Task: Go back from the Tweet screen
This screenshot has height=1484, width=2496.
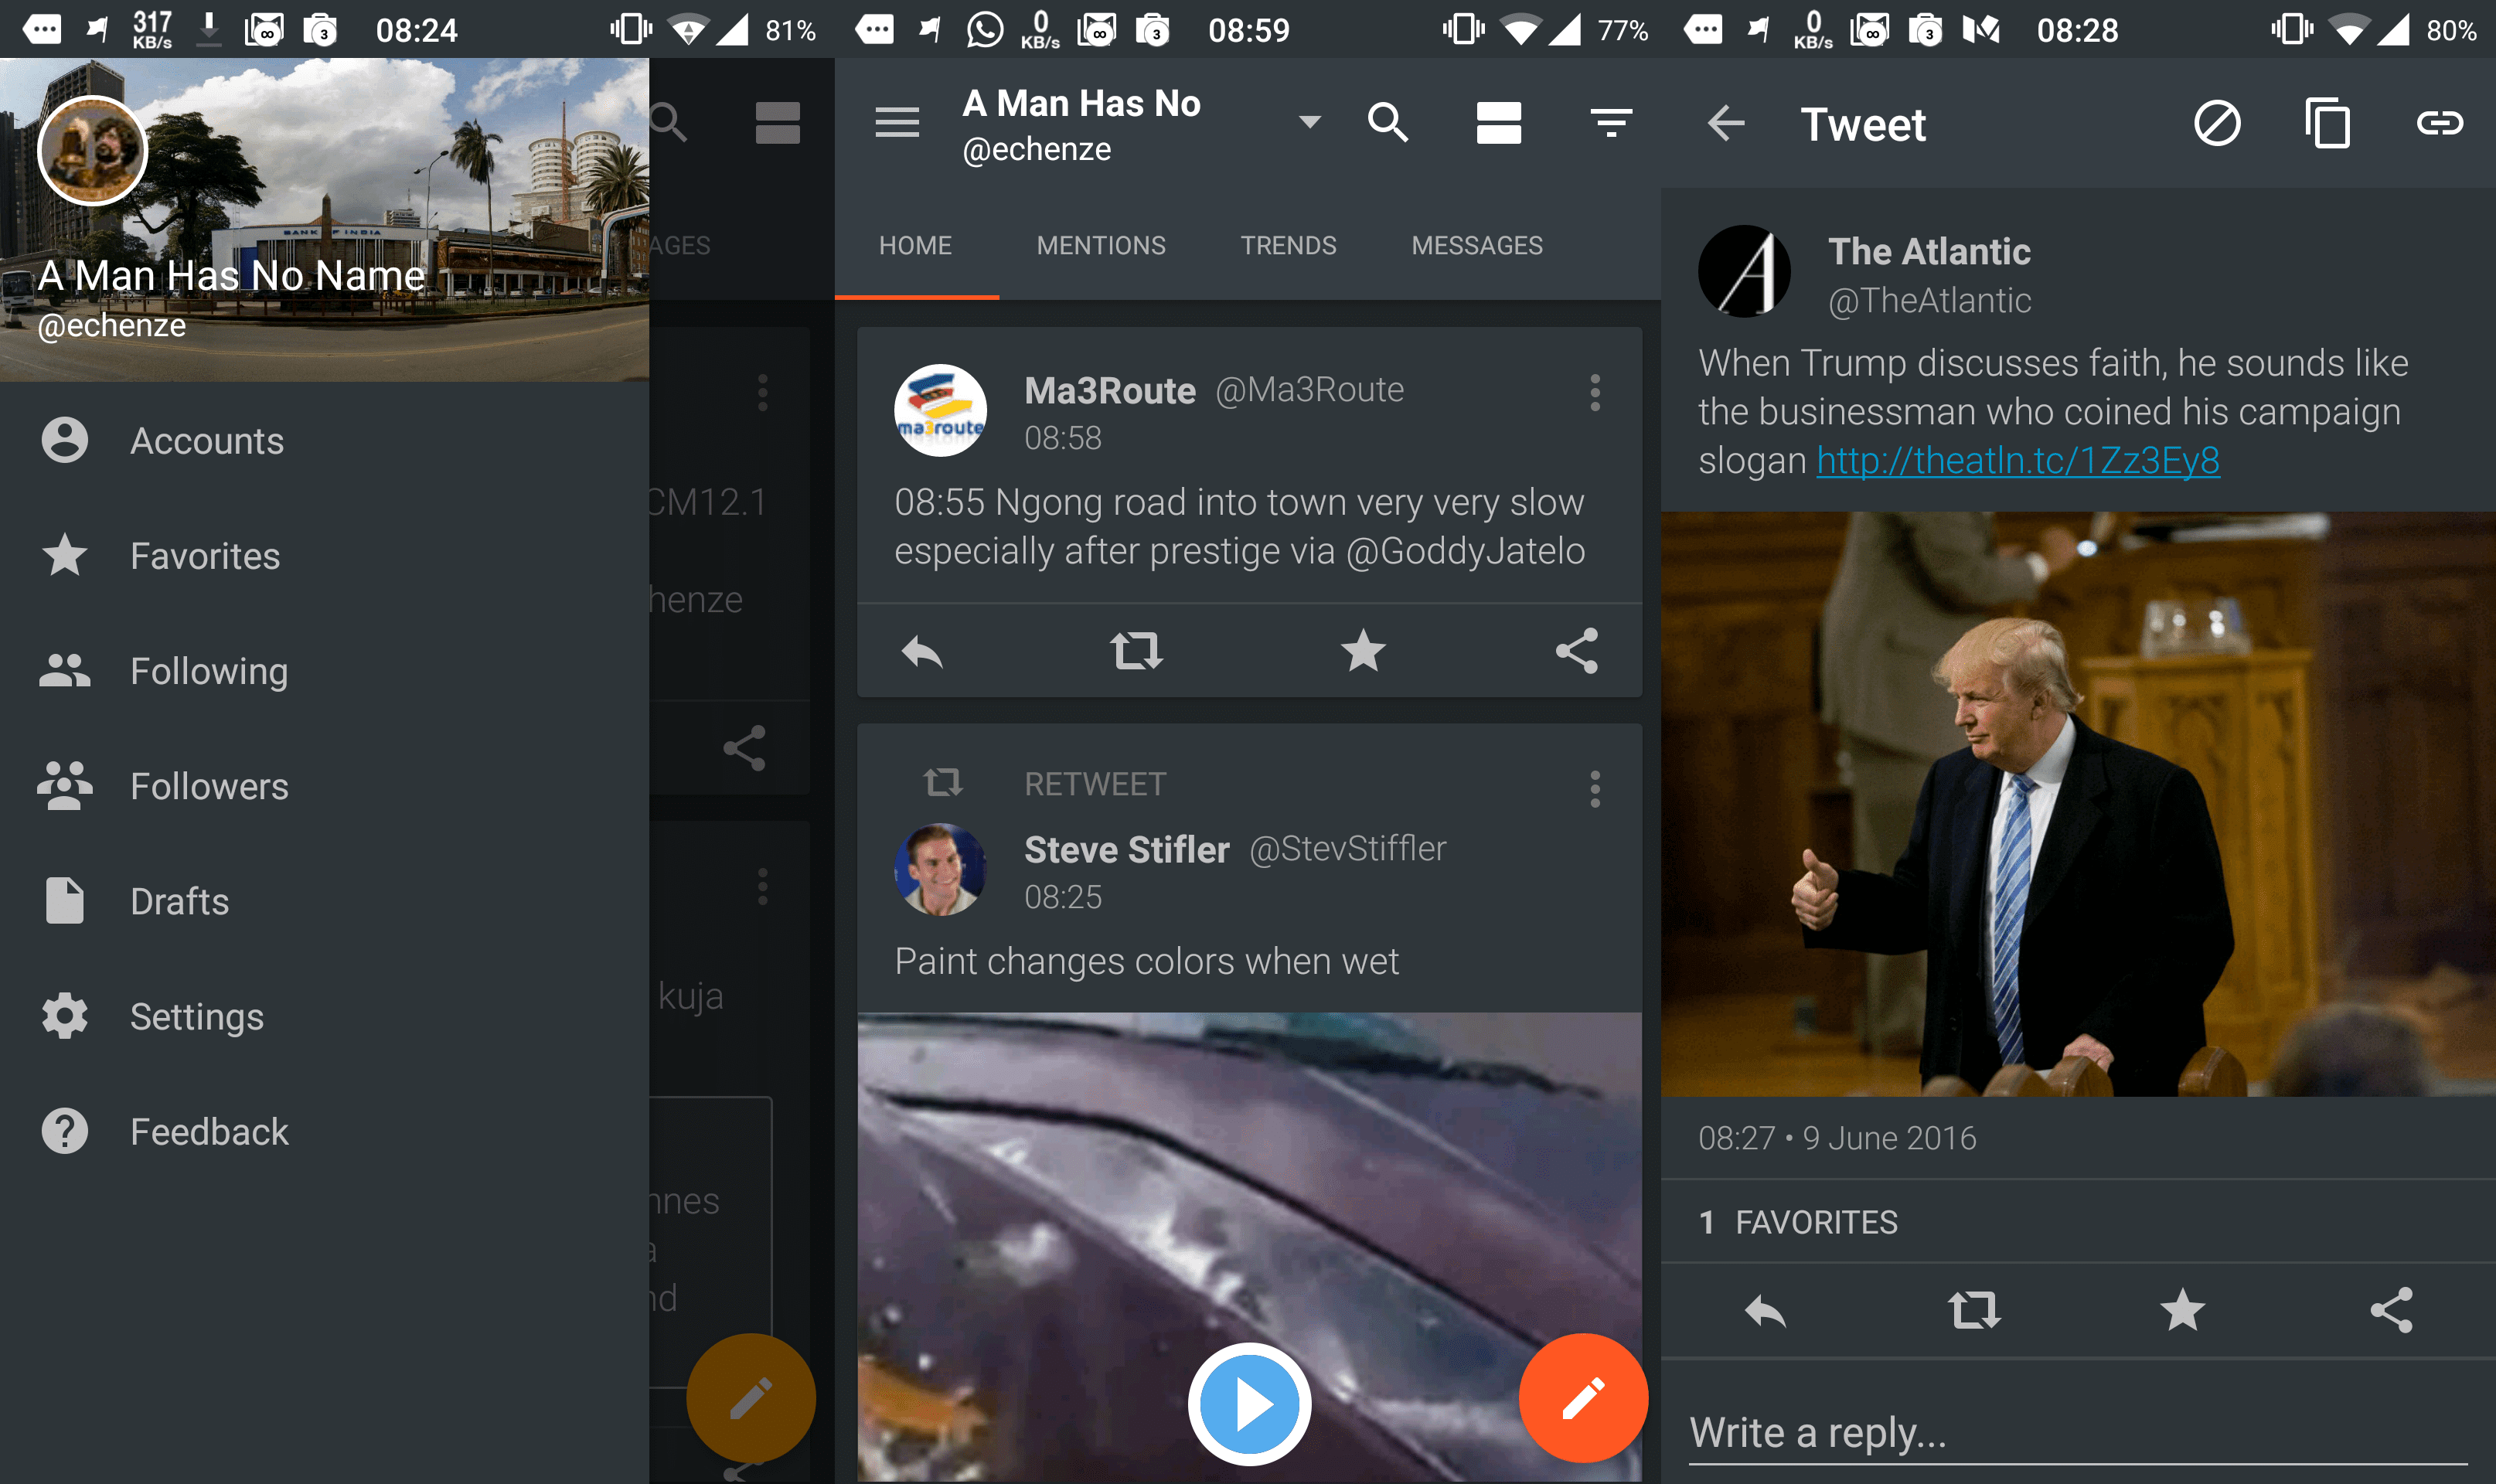Action: [1725, 123]
